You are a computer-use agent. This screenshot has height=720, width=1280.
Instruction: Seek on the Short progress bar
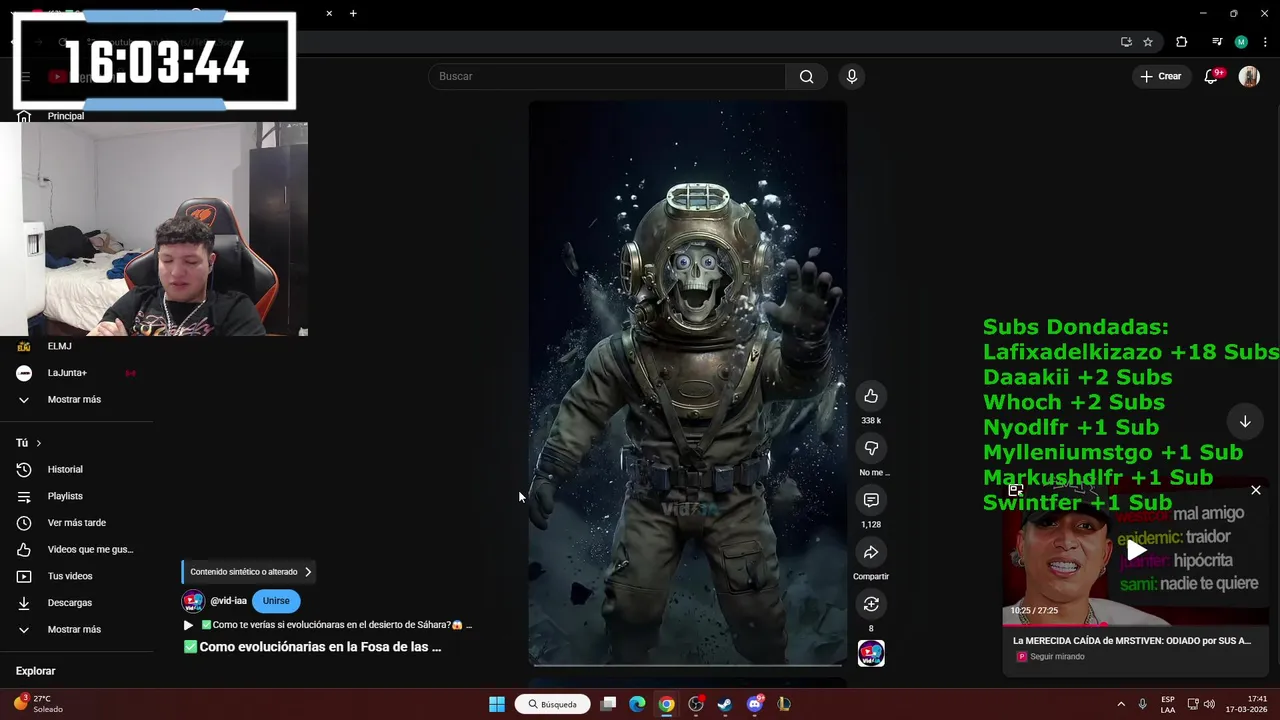click(688, 664)
